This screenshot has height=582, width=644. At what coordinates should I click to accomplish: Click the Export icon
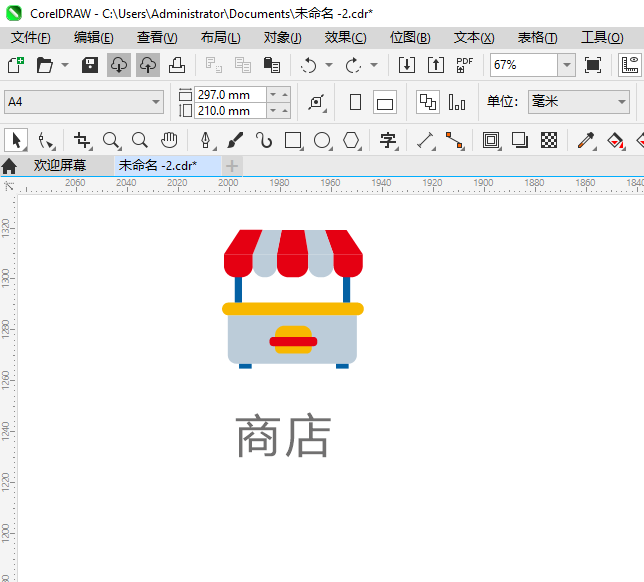(x=436, y=65)
